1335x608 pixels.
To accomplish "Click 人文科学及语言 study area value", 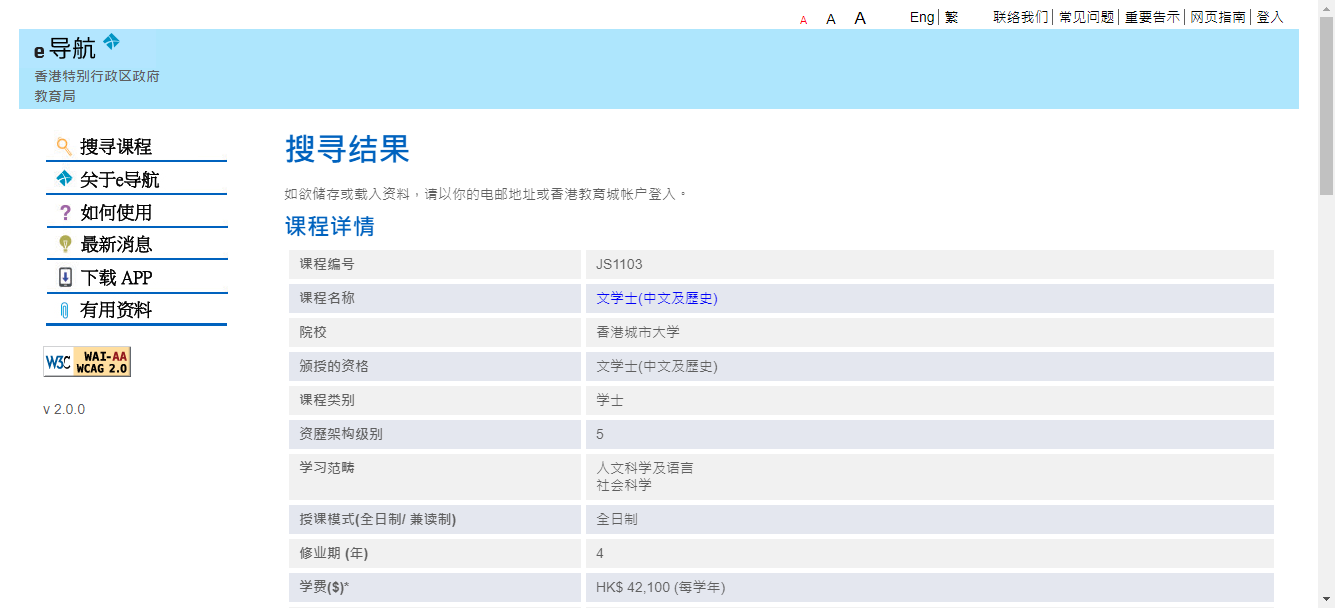I will coord(645,468).
